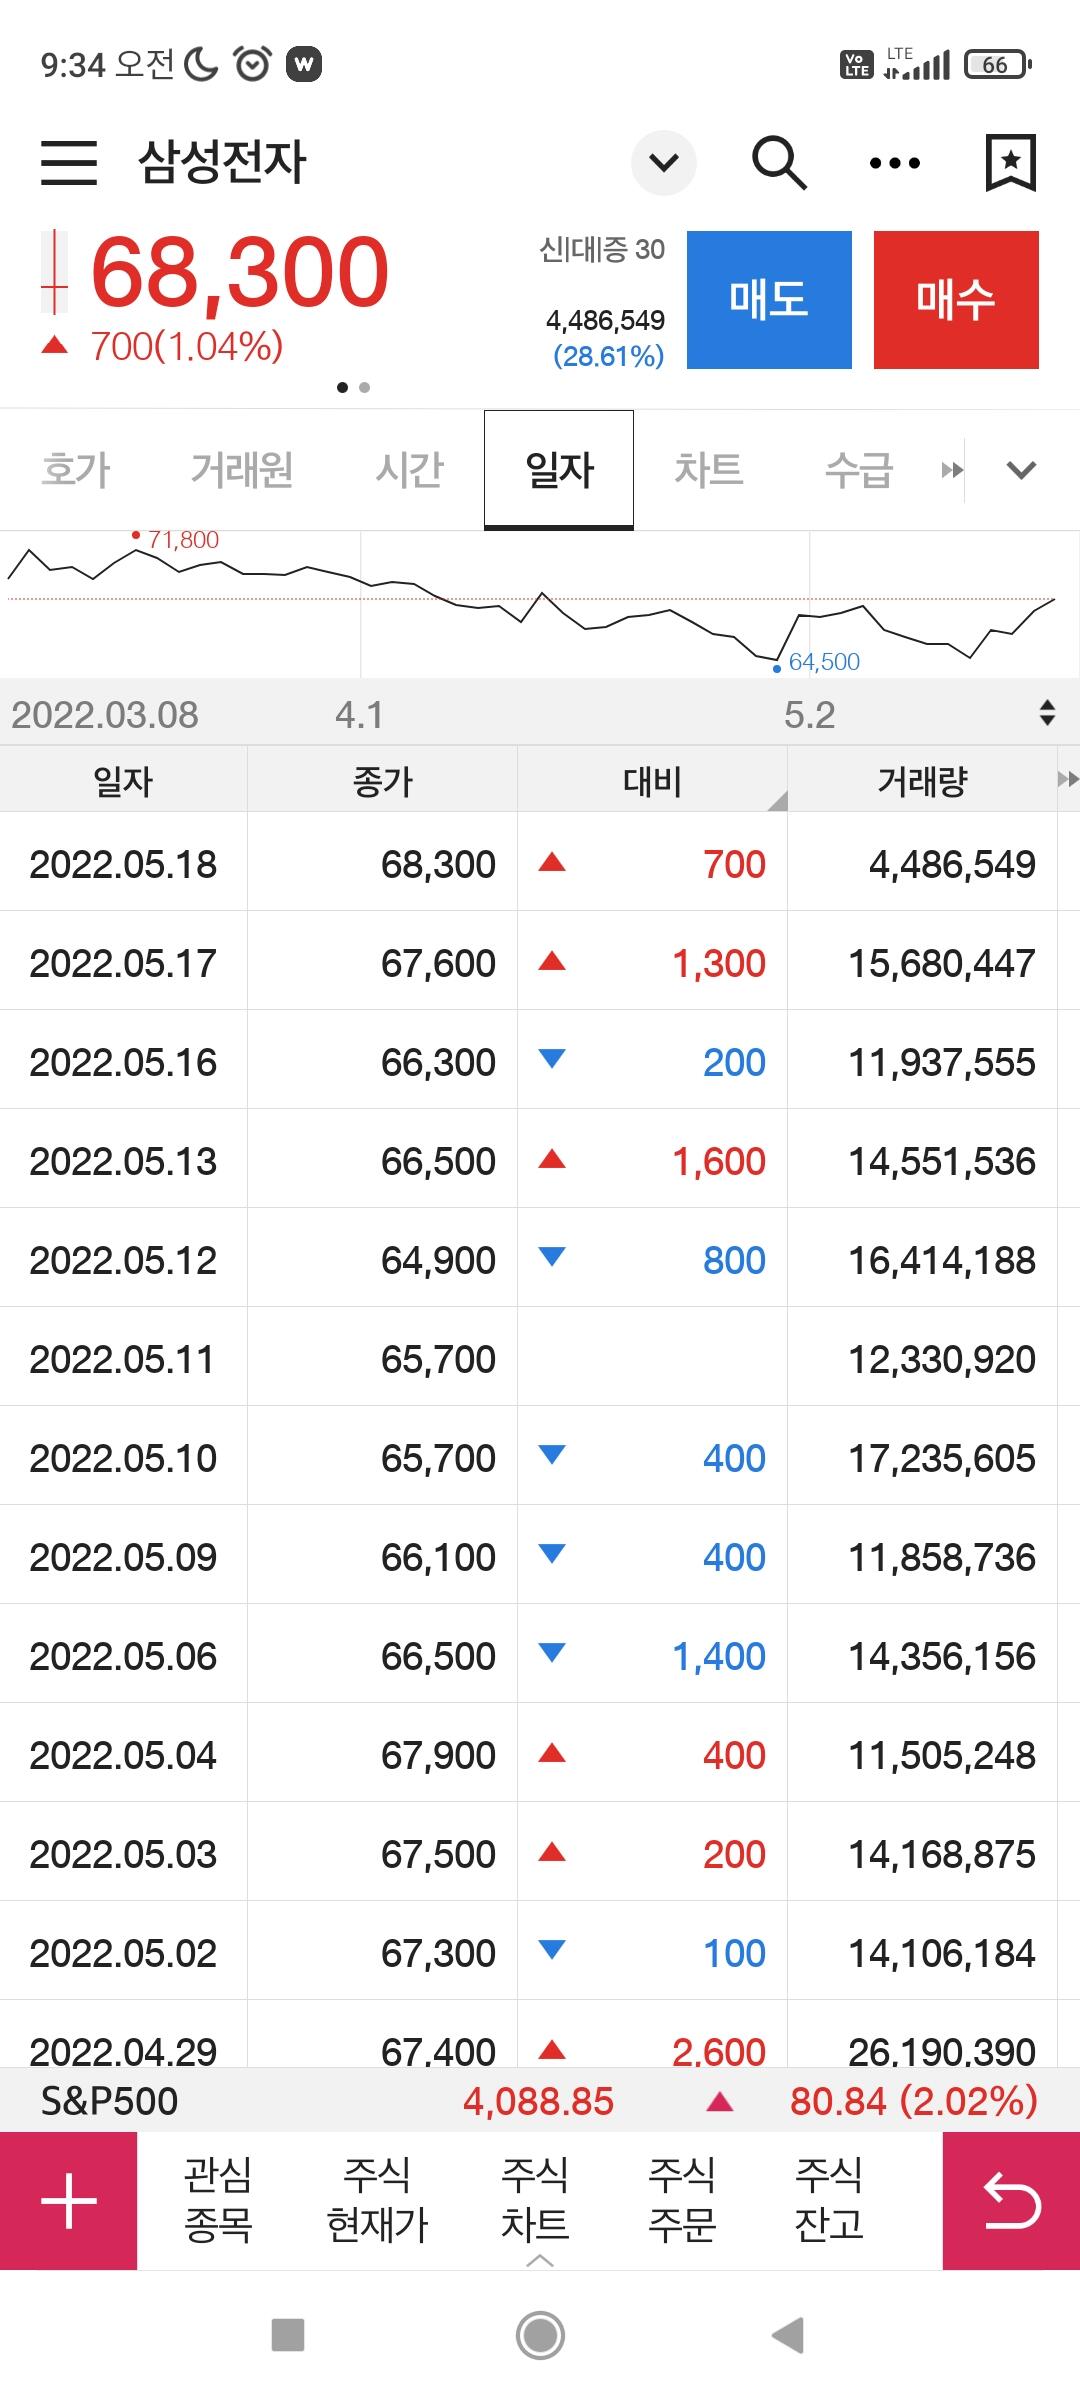Open the three-dots more options
The image size is (1080, 2400).
click(x=895, y=163)
